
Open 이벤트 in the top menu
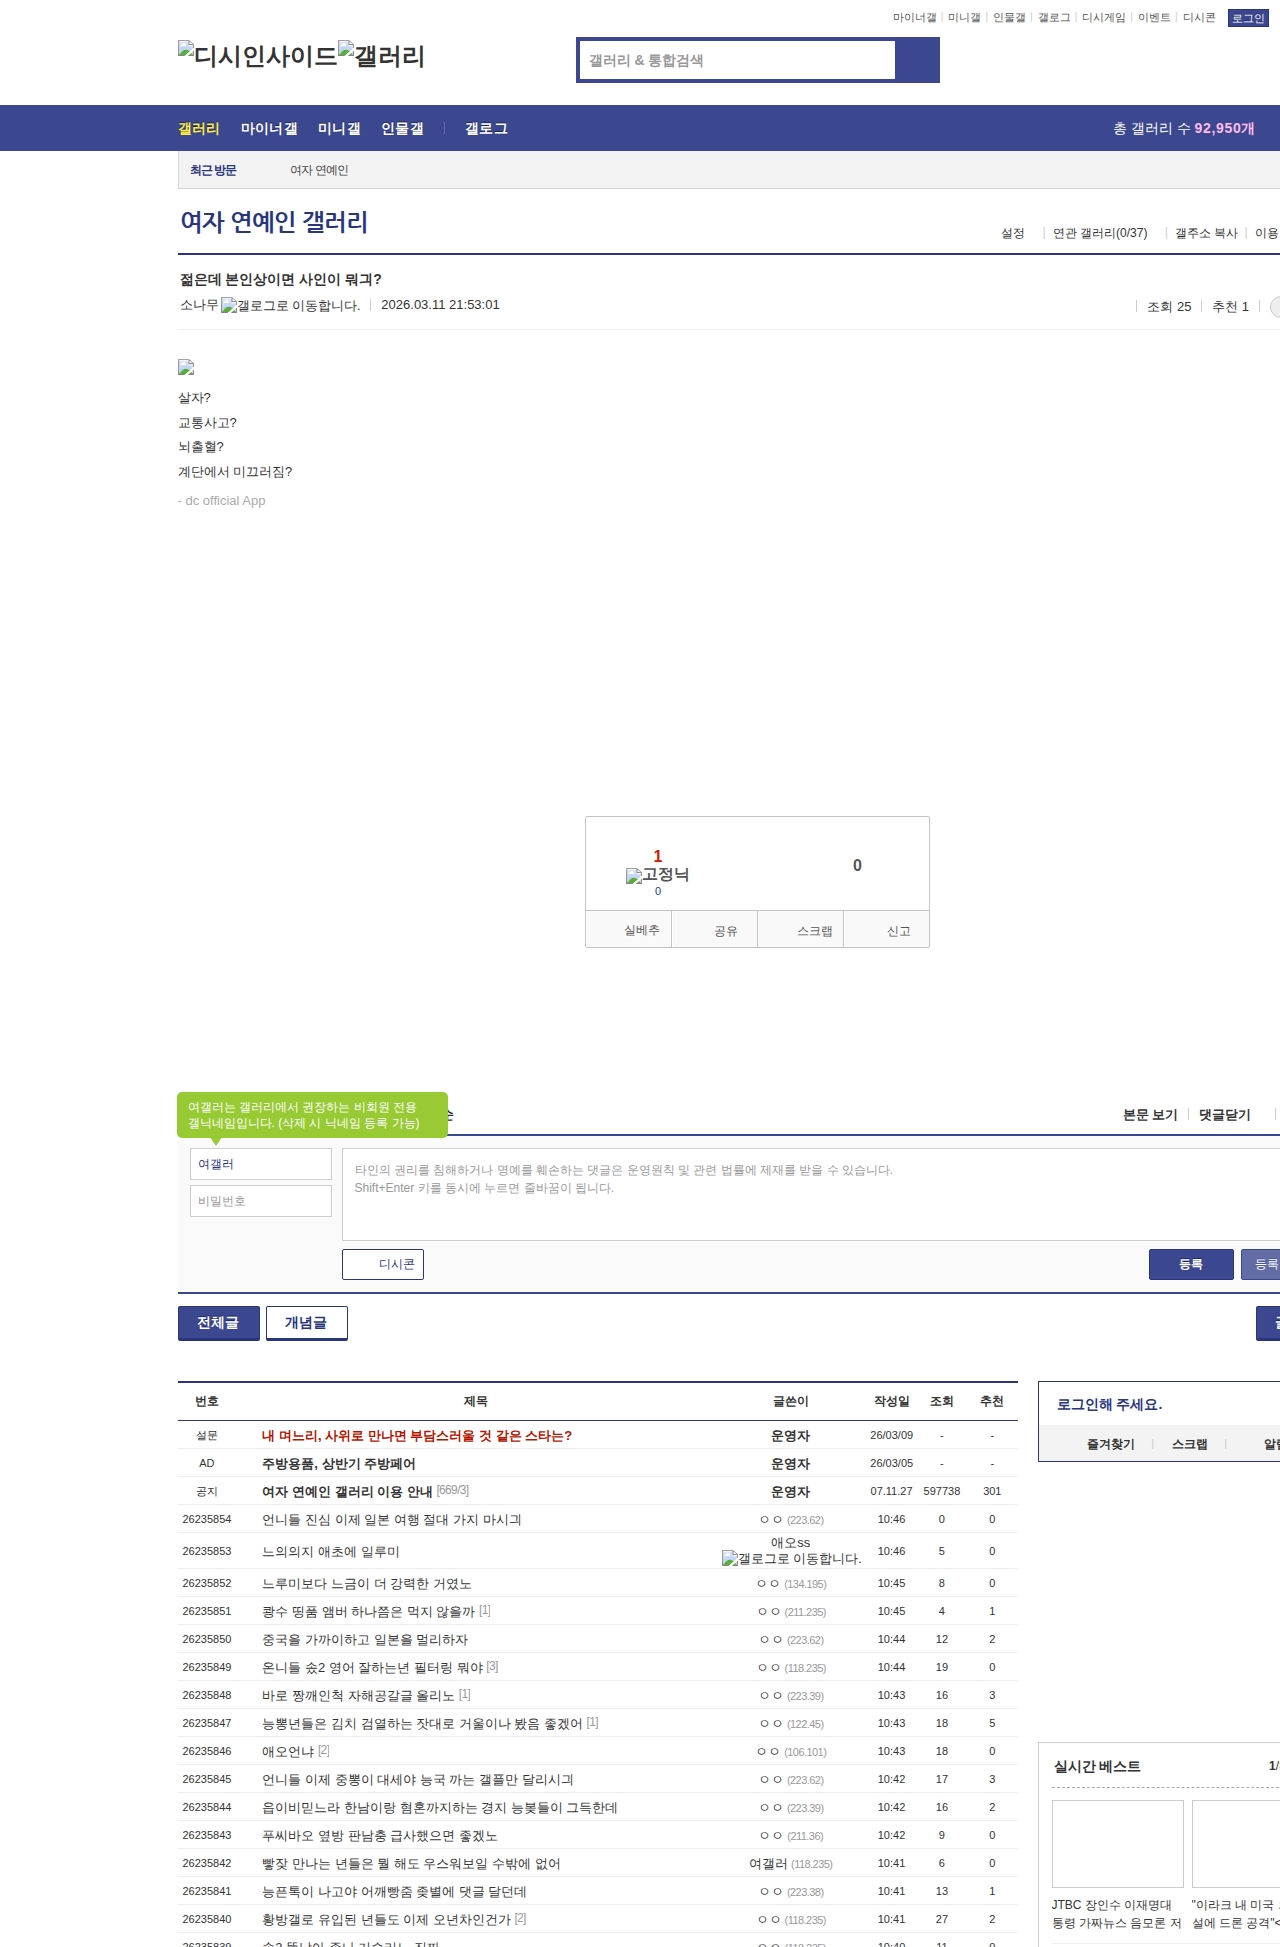coord(1154,18)
